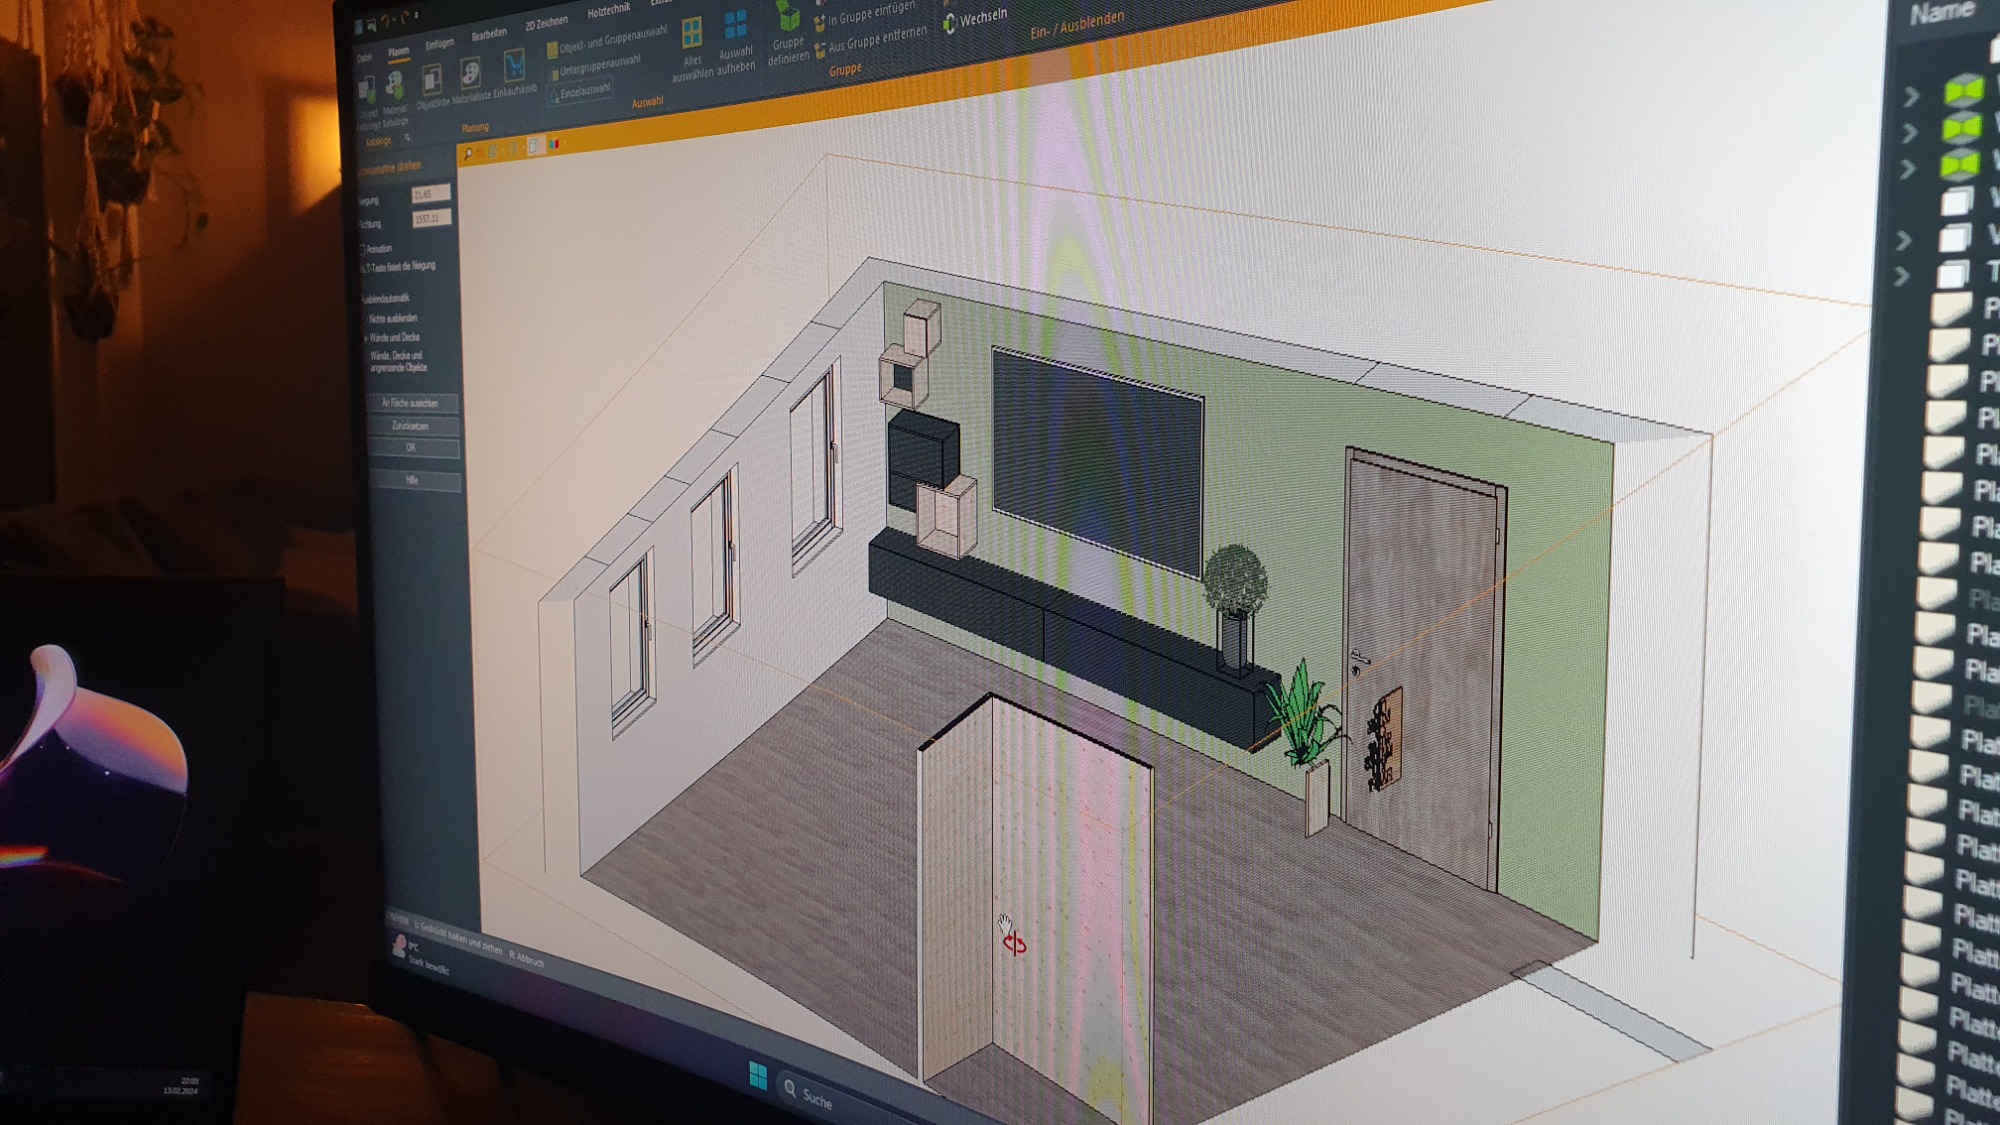Click Windows Start button on taskbar
Screen dimensions: 2000x1125
pos(758,1076)
